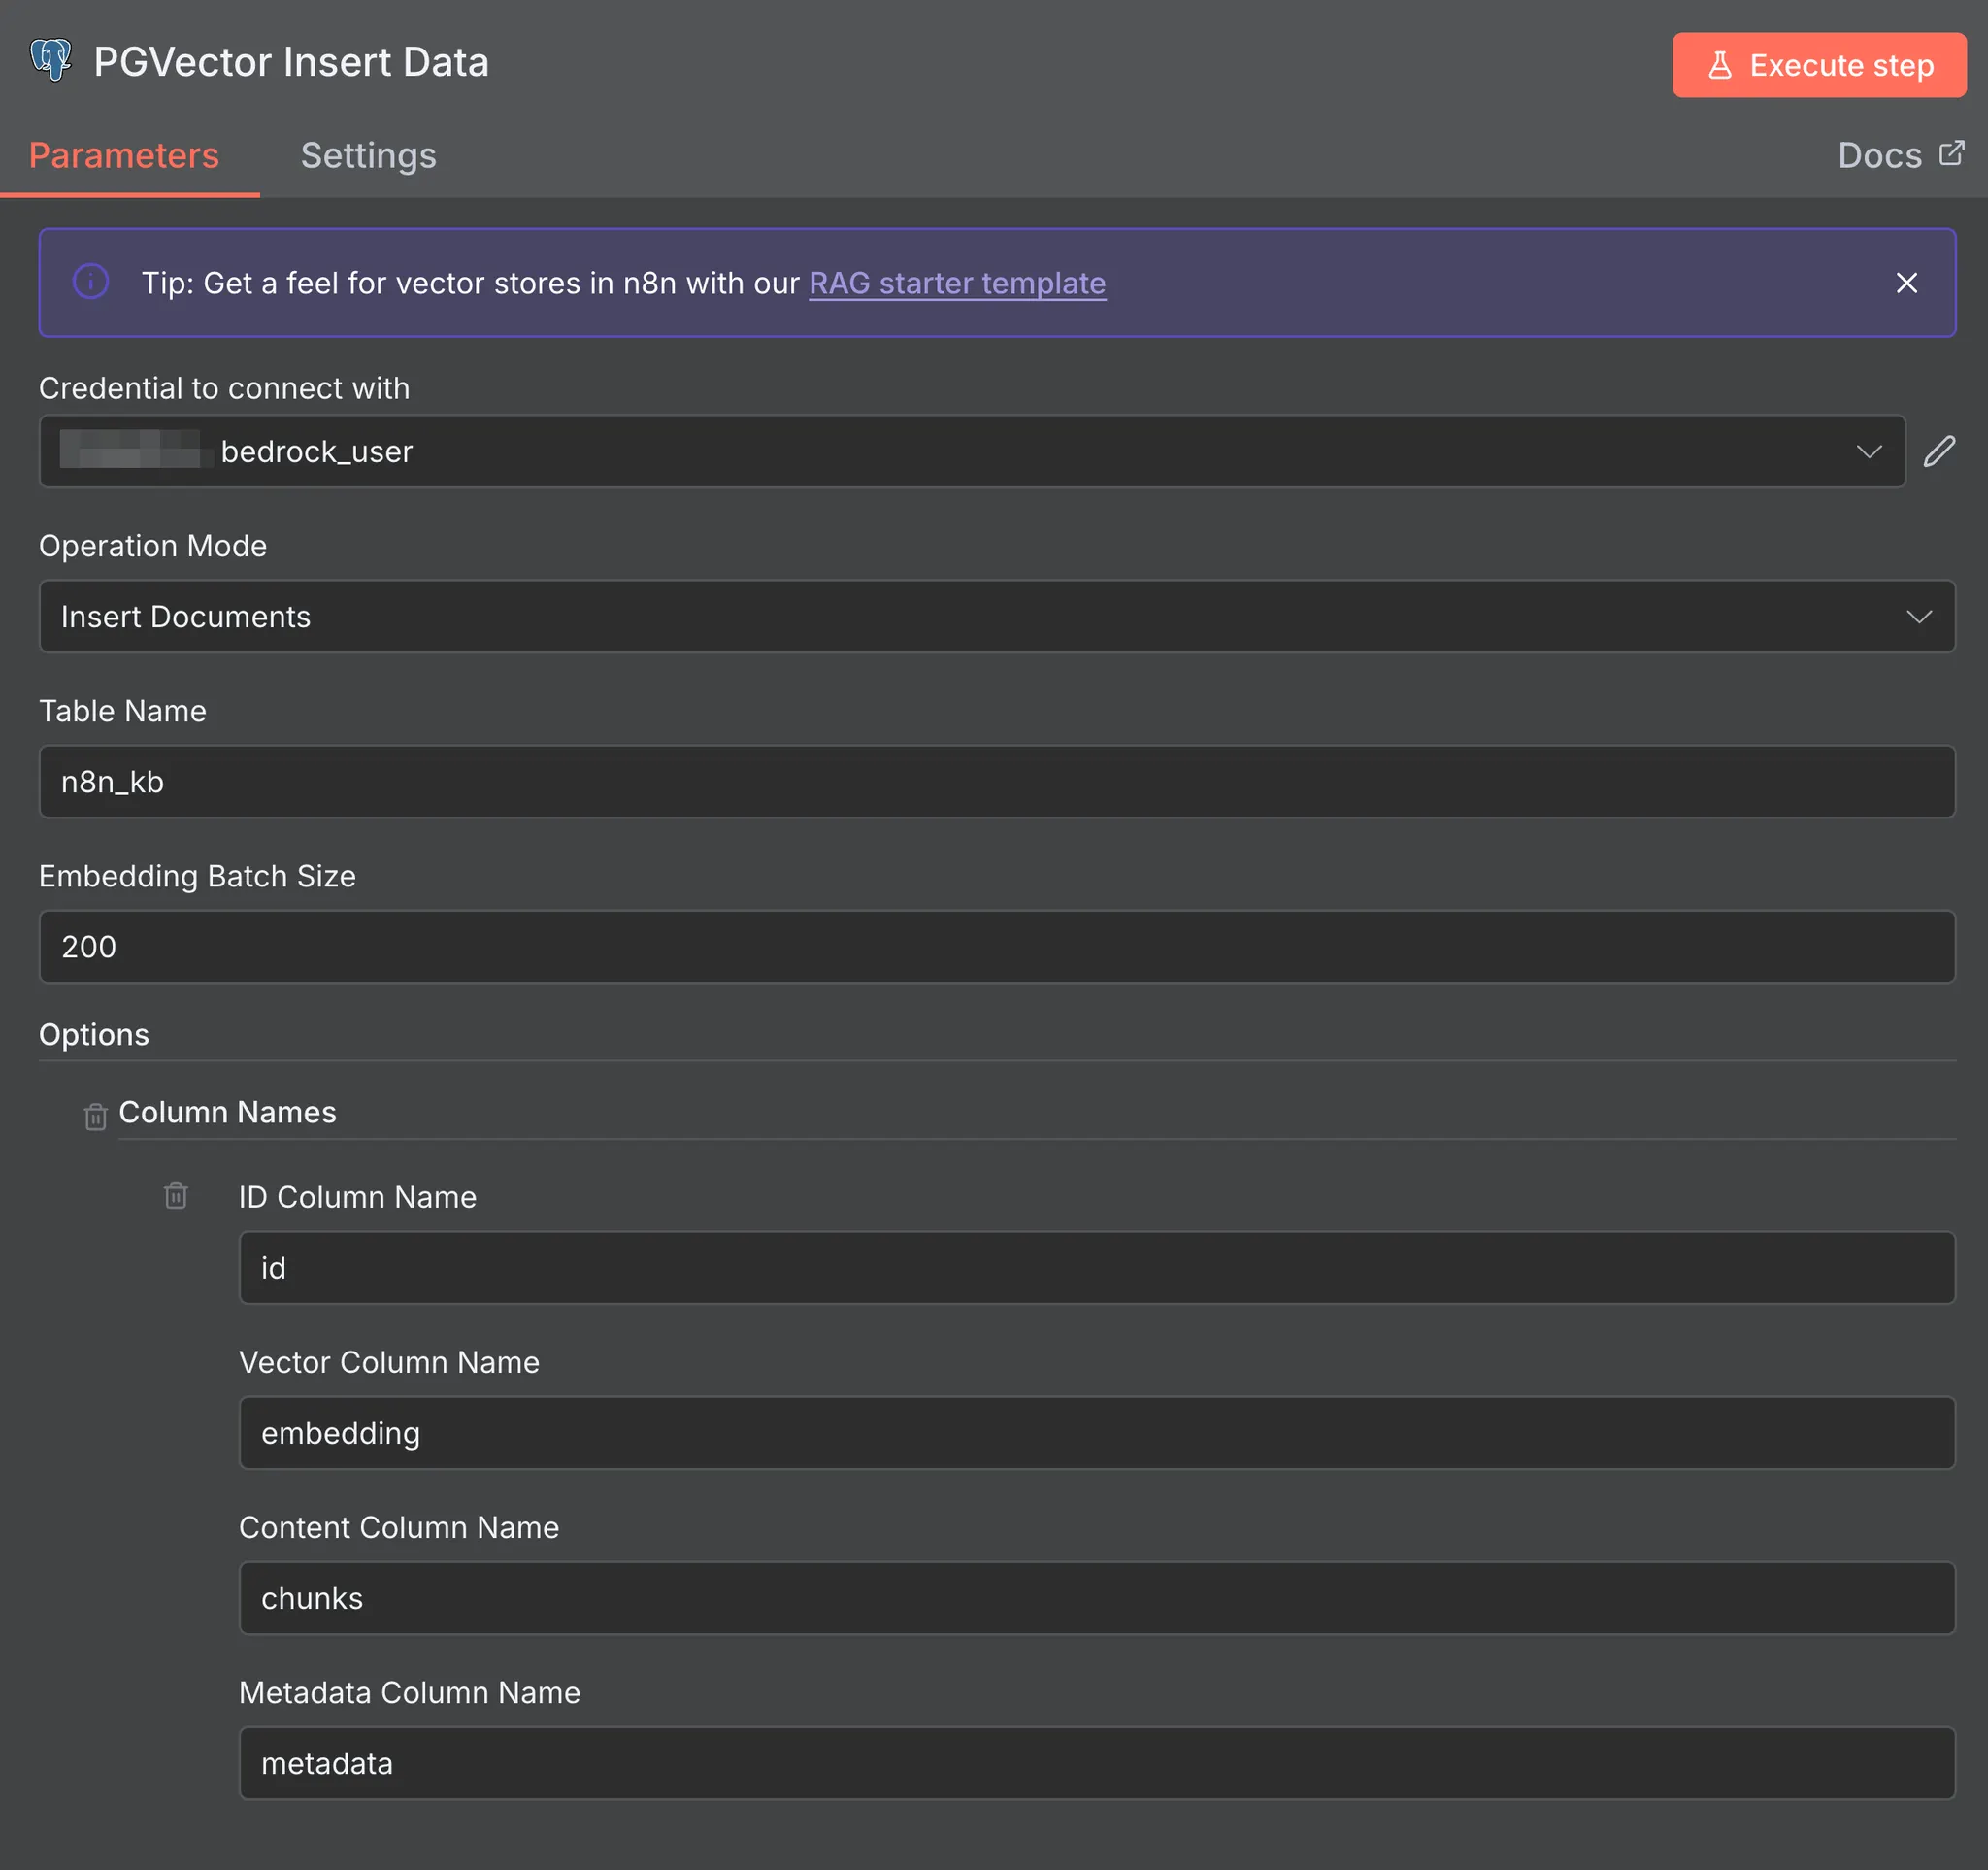Click the PostgreSQL elephant node icon
1988x1870 pixels.
[51, 61]
